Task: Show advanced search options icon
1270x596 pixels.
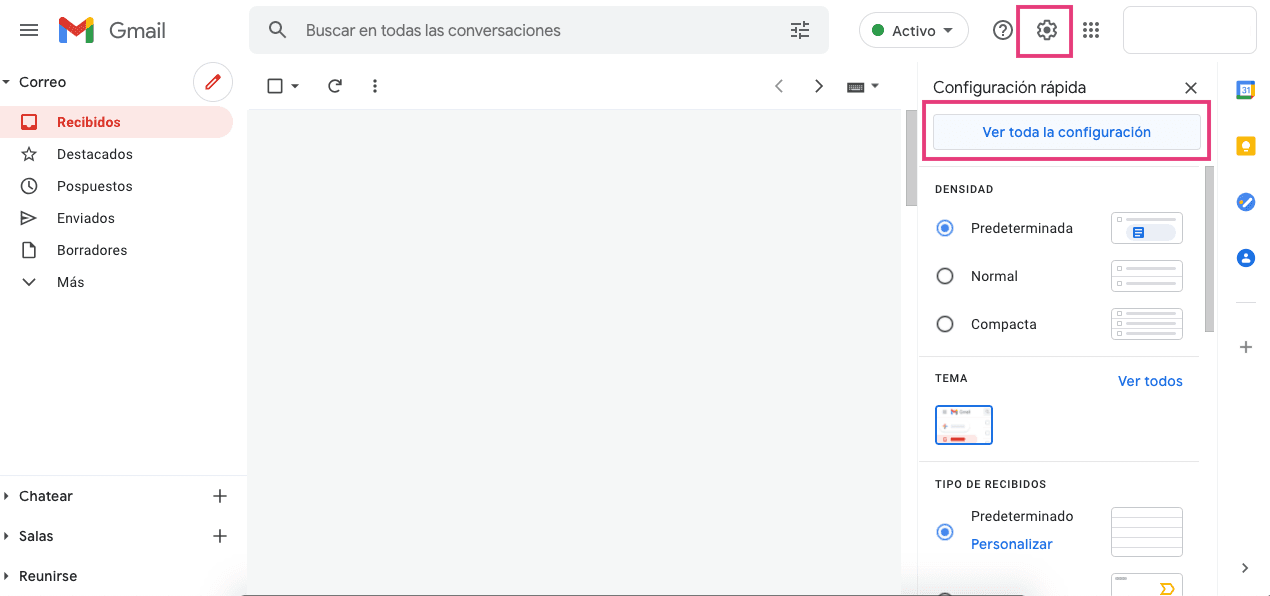Action: click(x=800, y=31)
